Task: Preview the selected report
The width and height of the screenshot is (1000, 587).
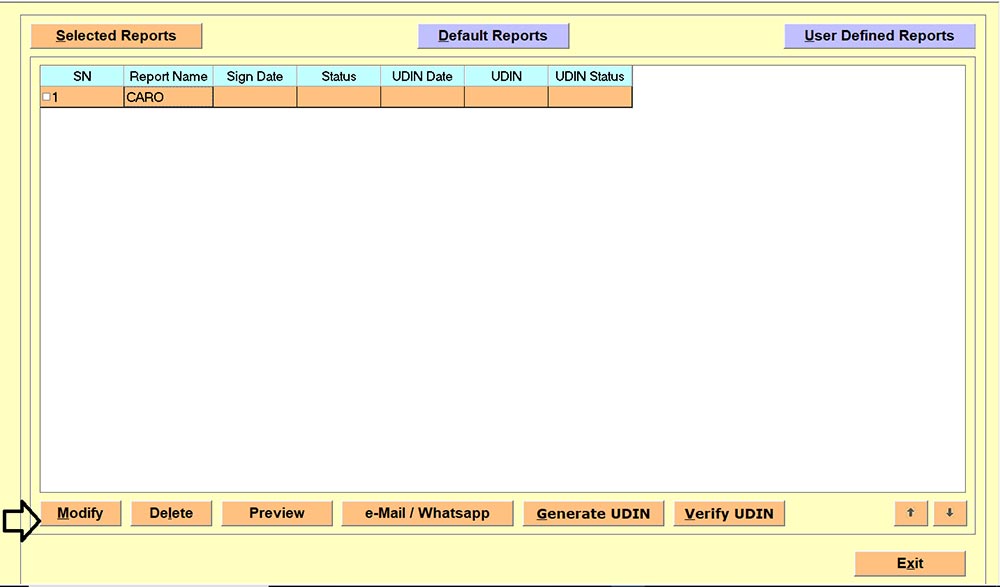Action: [277, 513]
